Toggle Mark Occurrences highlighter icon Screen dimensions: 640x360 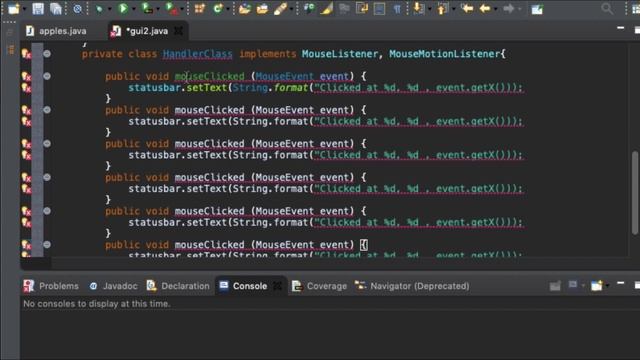click(x=326, y=9)
